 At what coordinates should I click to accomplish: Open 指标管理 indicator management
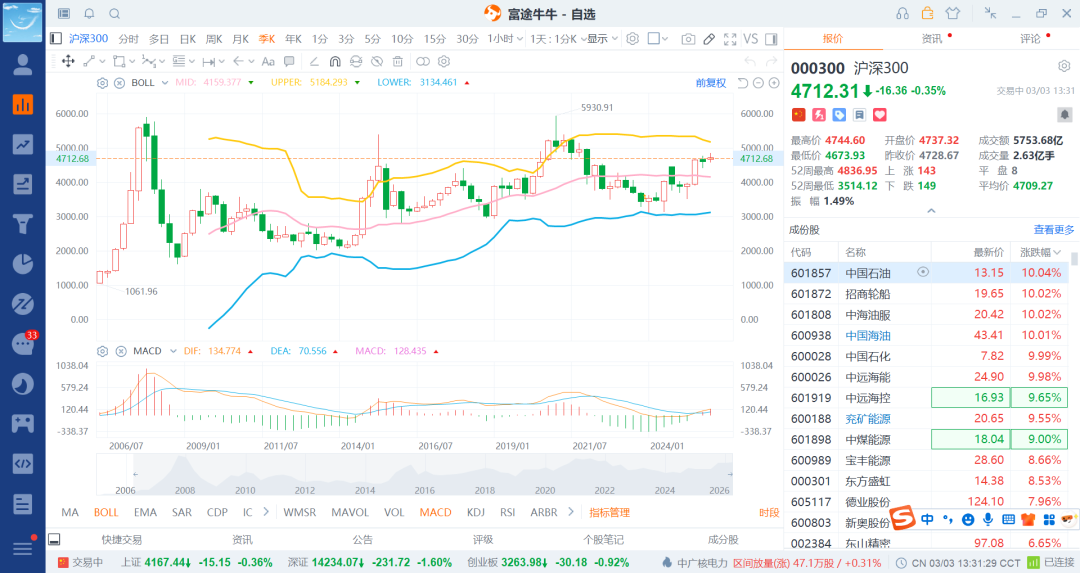click(609, 512)
